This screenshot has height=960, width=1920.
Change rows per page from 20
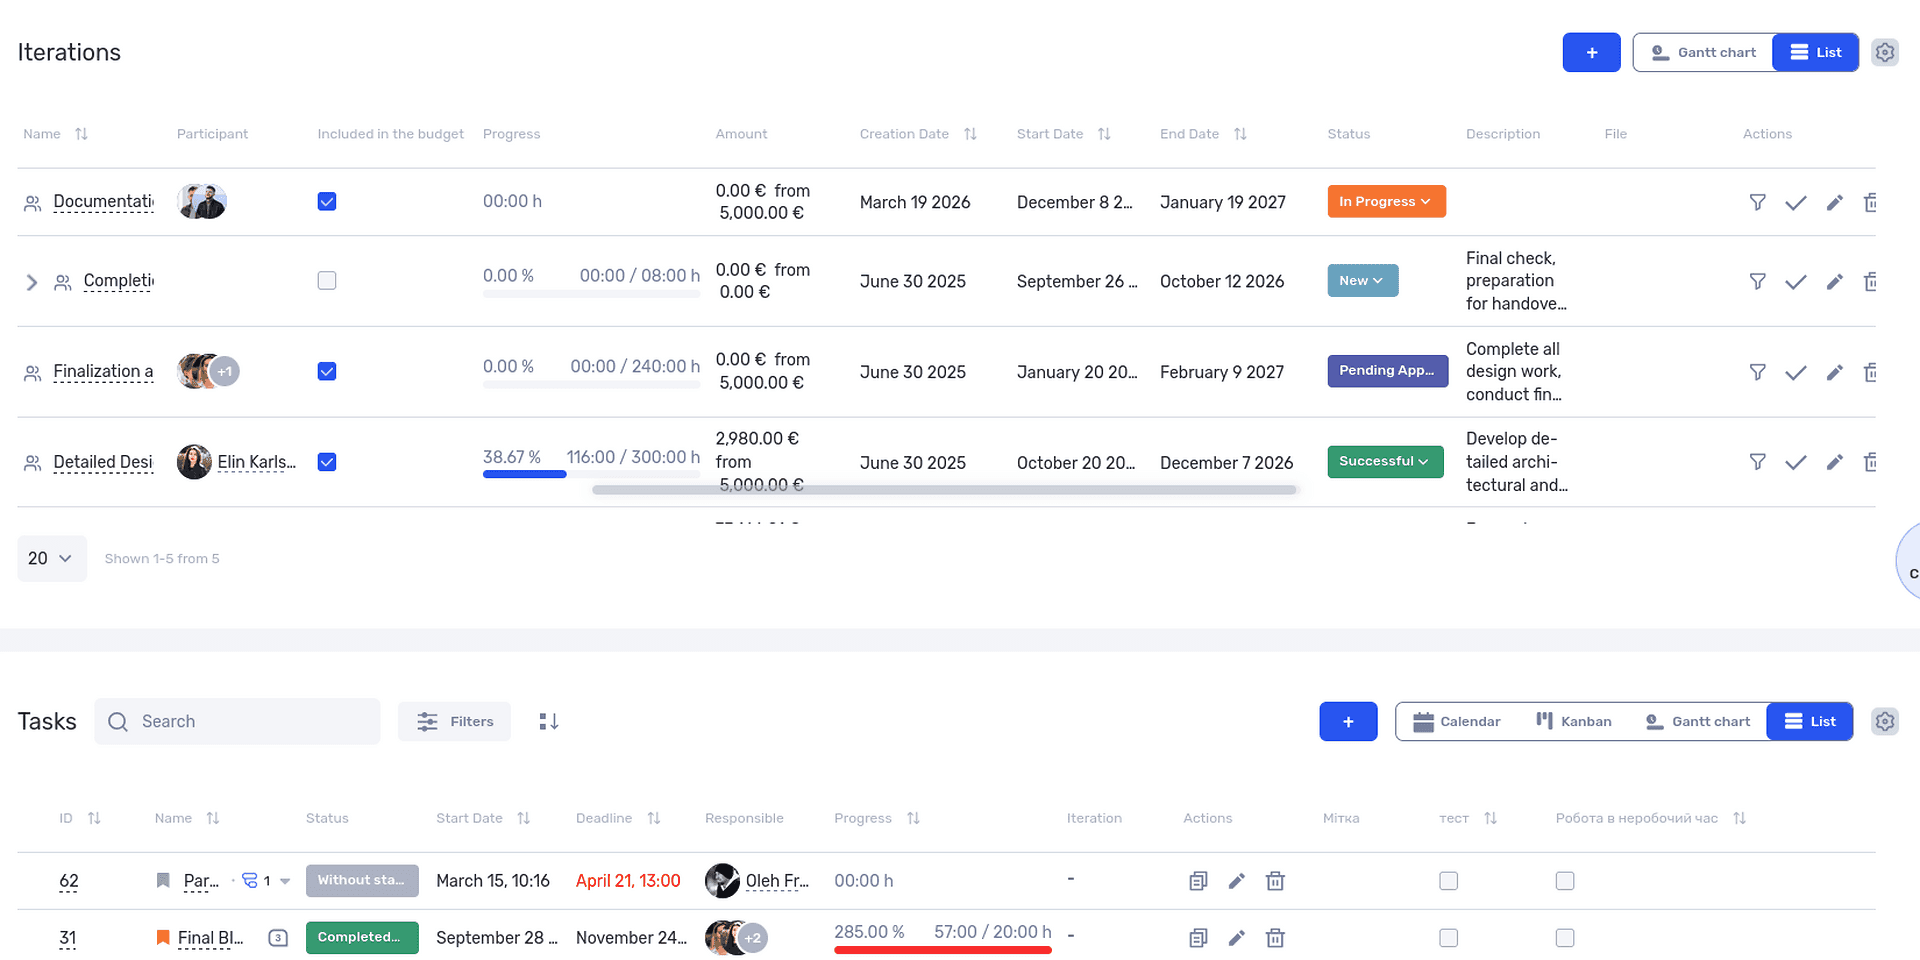click(x=51, y=558)
